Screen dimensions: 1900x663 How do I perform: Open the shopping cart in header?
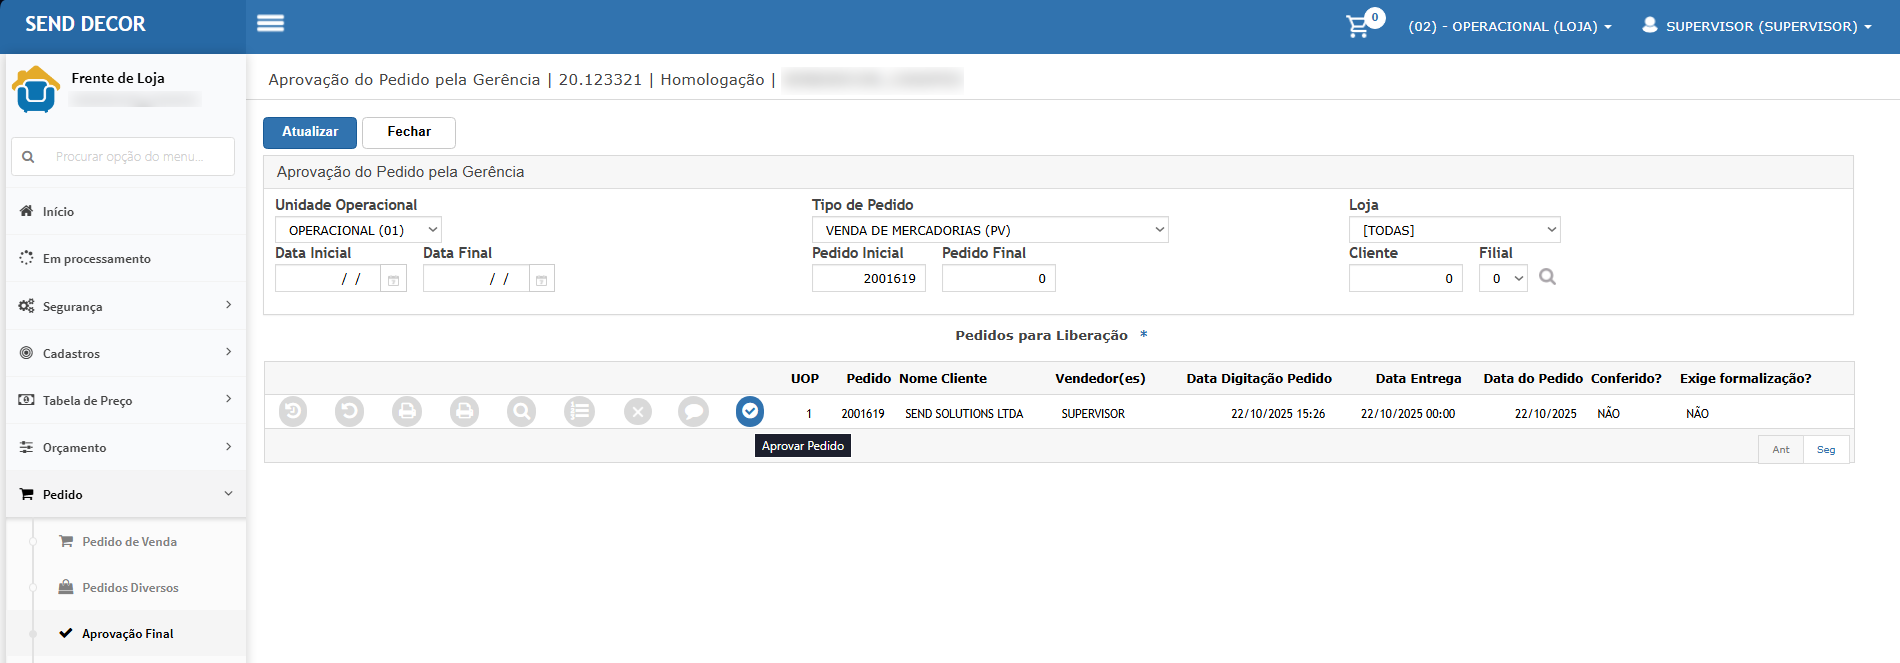(x=1358, y=26)
